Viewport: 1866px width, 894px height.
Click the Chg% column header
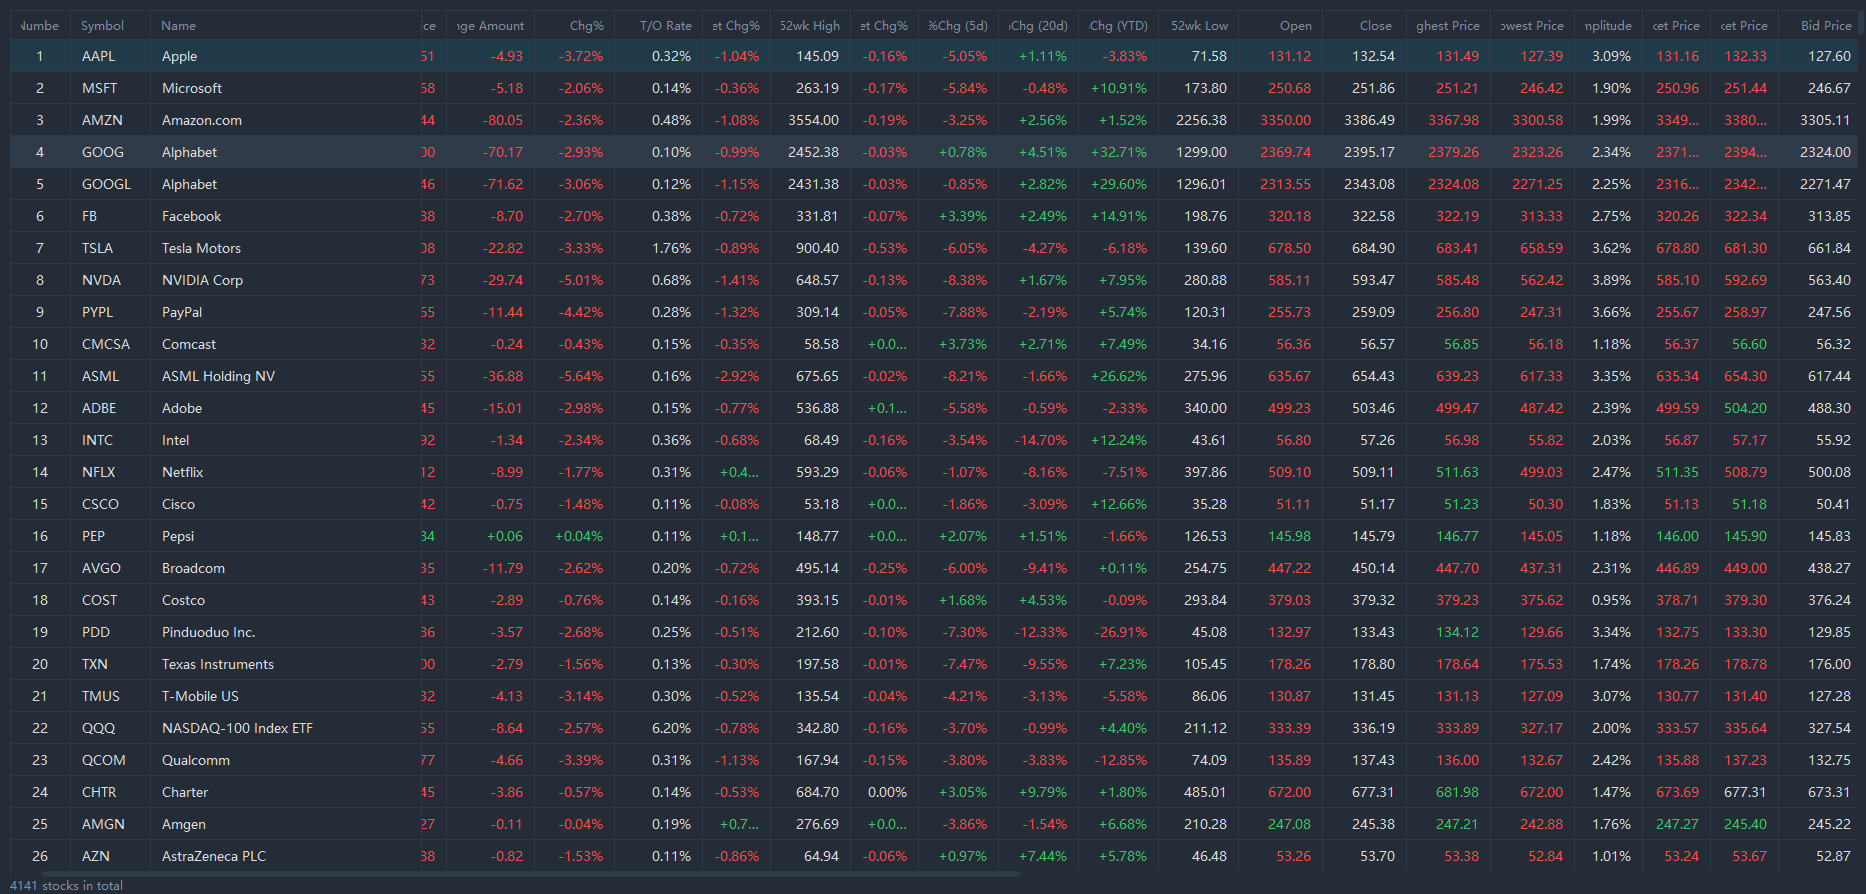click(587, 25)
